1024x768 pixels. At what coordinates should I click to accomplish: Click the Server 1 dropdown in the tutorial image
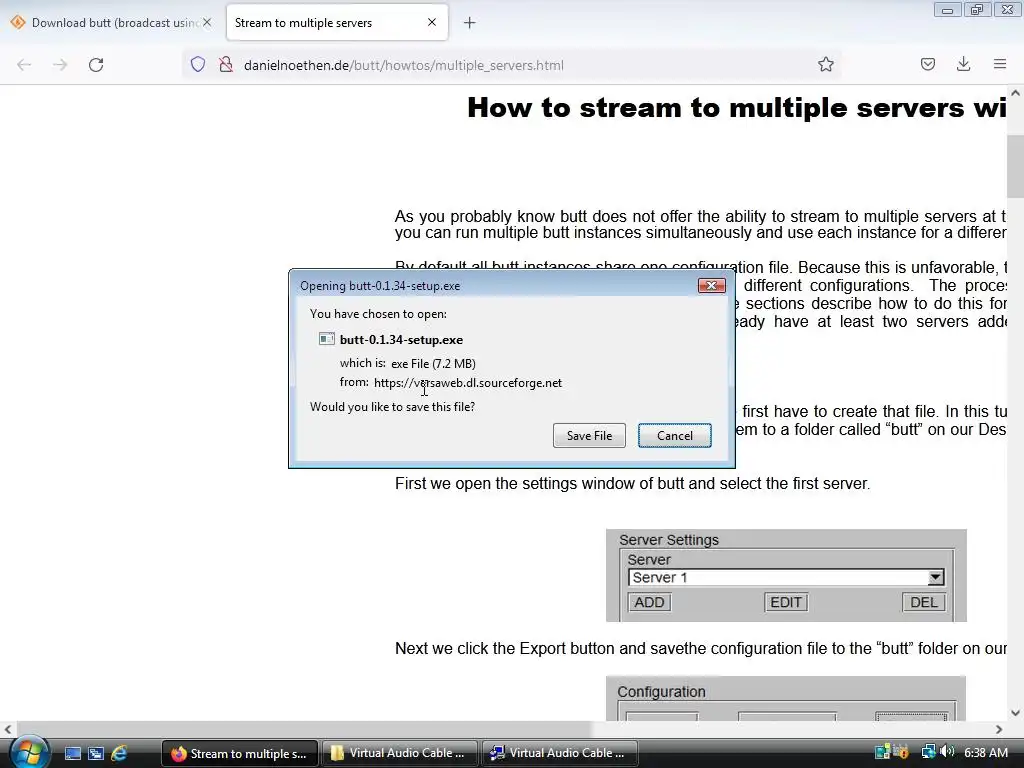786,577
